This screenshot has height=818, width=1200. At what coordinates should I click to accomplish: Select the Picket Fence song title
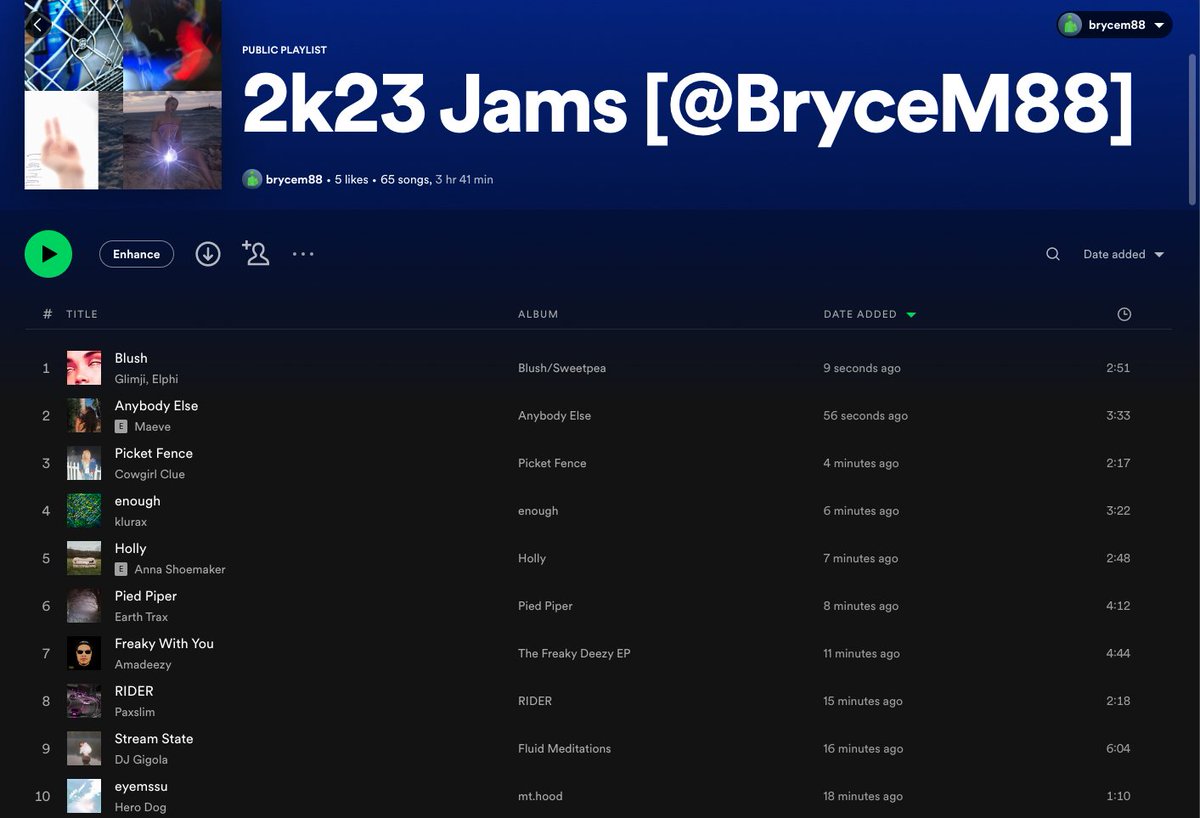click(x=154, y=453)
